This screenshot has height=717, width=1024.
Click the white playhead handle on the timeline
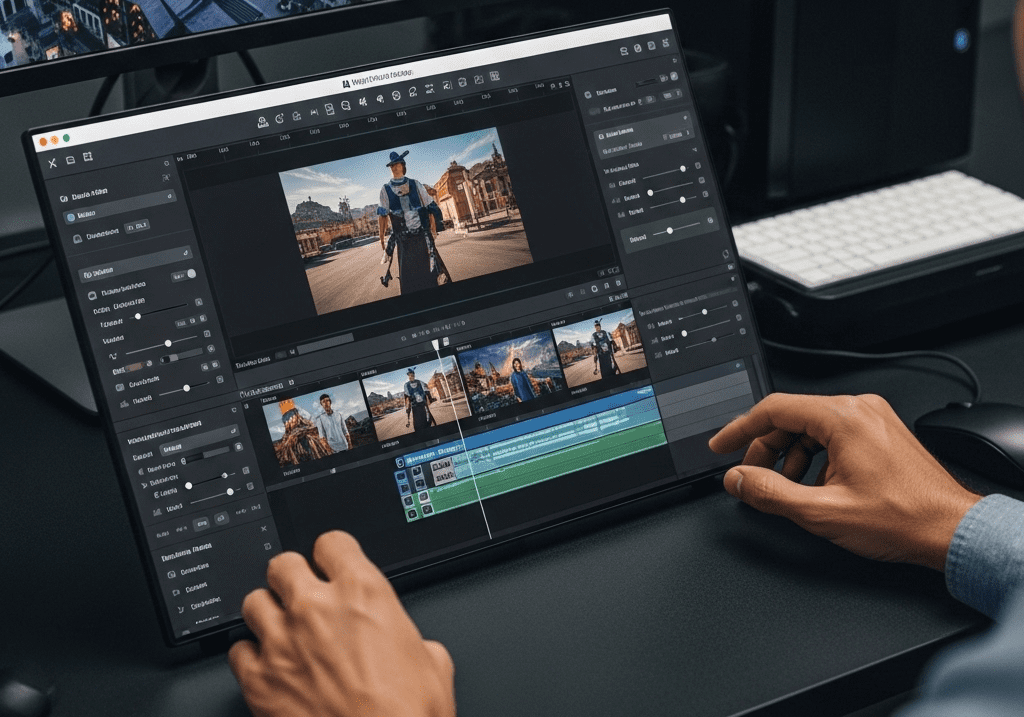point(436,345)
